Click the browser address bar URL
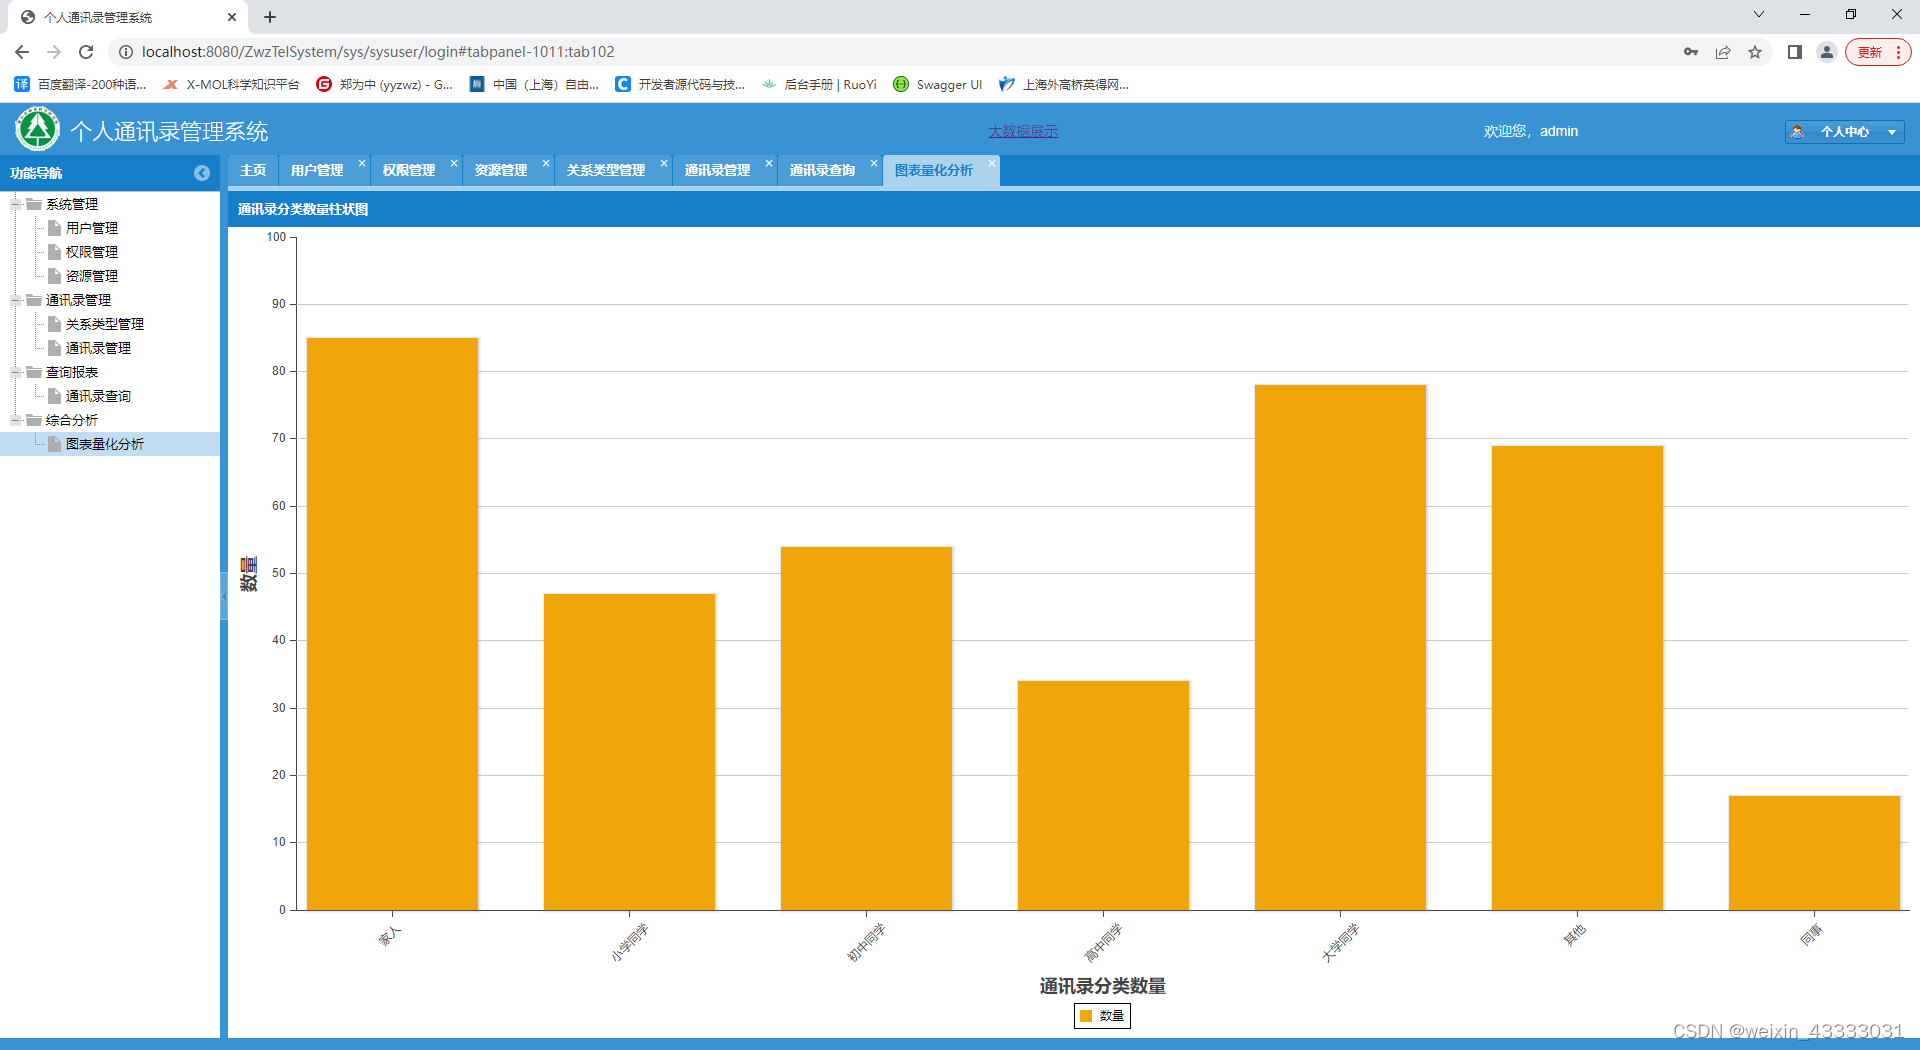Screen dimensions: 1920x1050 click(x=378, y=52)
